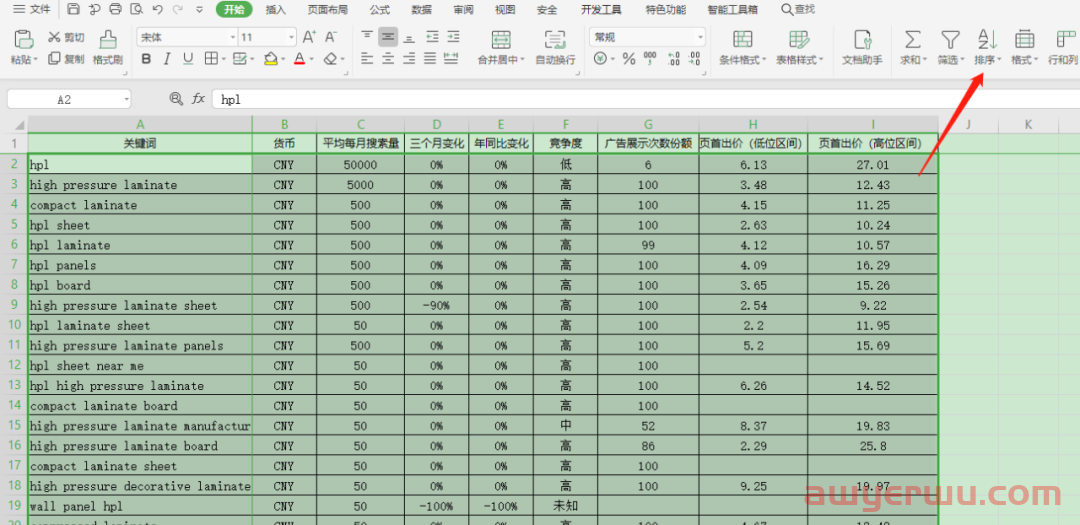The height and width of the screenshot is (525, 1080).
Task: Decrease font size with A- icon
Action: coord(331,37)
